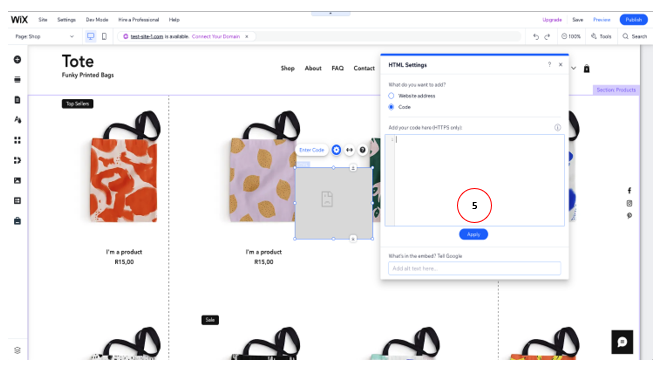This screenshot has width=672, height=373.
Task: Open Hire a Professional menu
Action: (x=138, y=20)
